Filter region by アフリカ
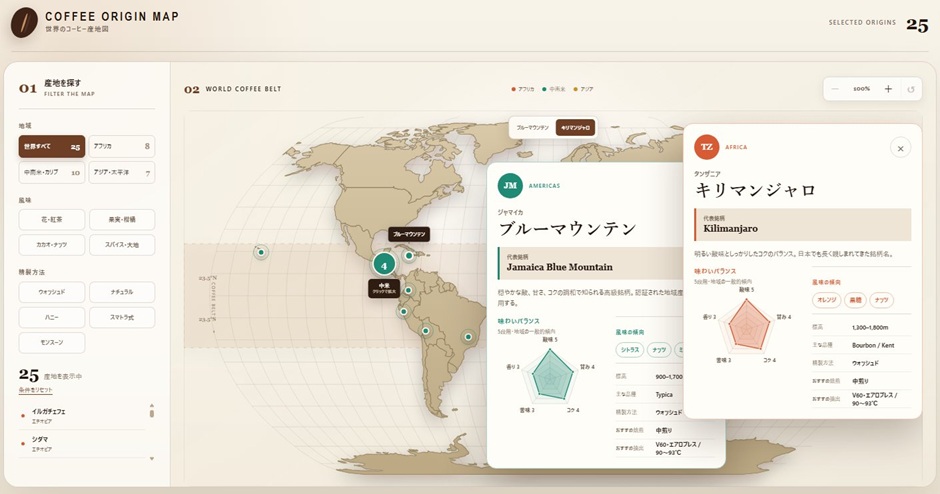The width and height of the screenshot is (940, 494). [x=122, y=146]
